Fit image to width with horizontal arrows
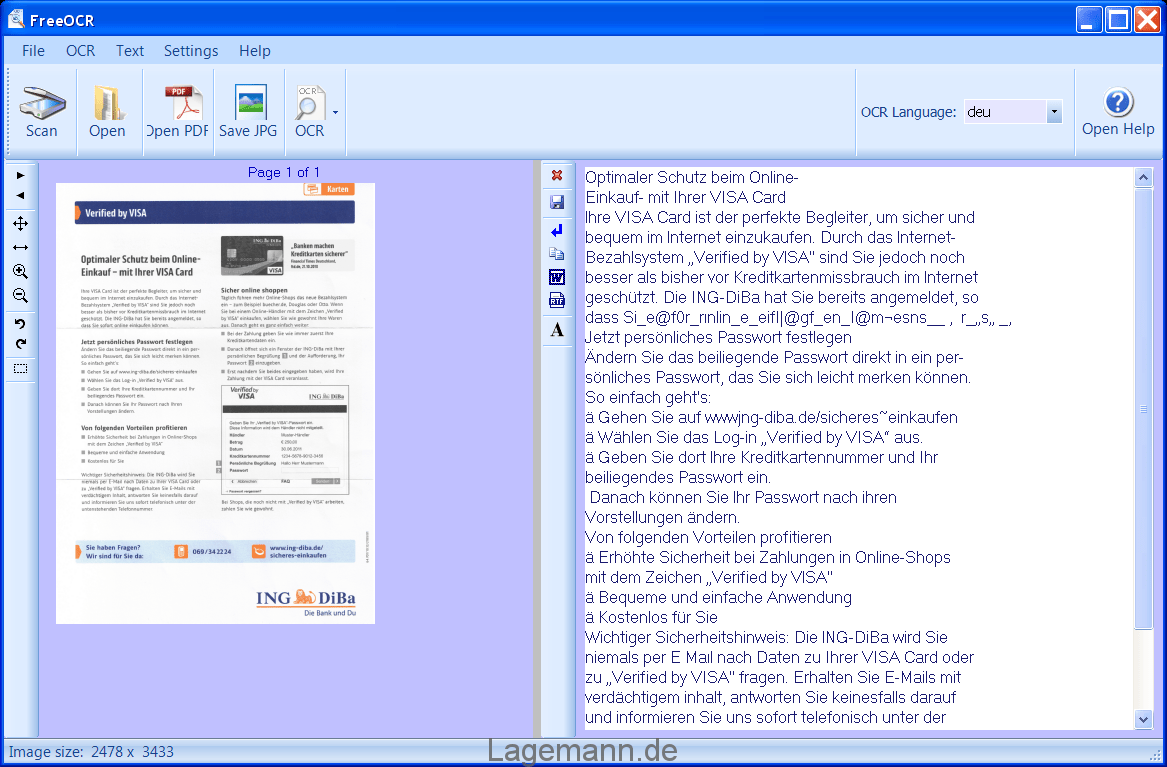 21,247
